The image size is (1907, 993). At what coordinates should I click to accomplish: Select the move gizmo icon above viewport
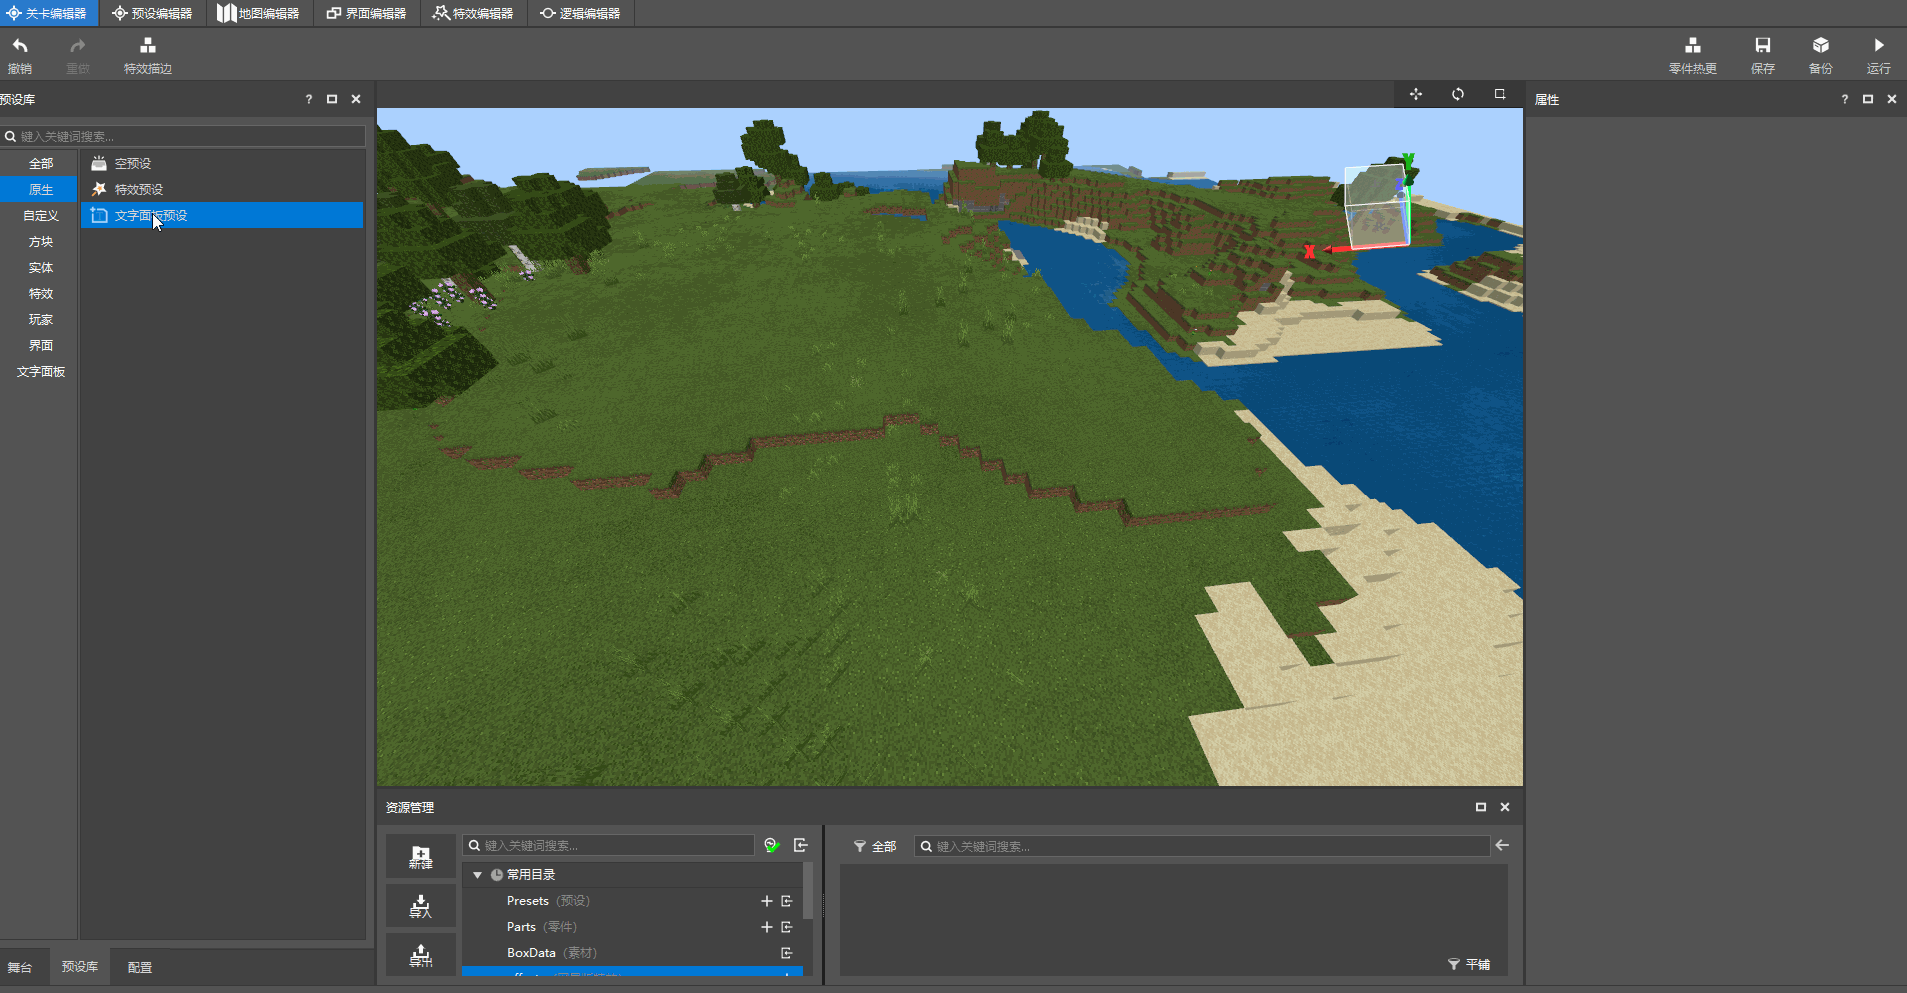tap(1416, 94)
